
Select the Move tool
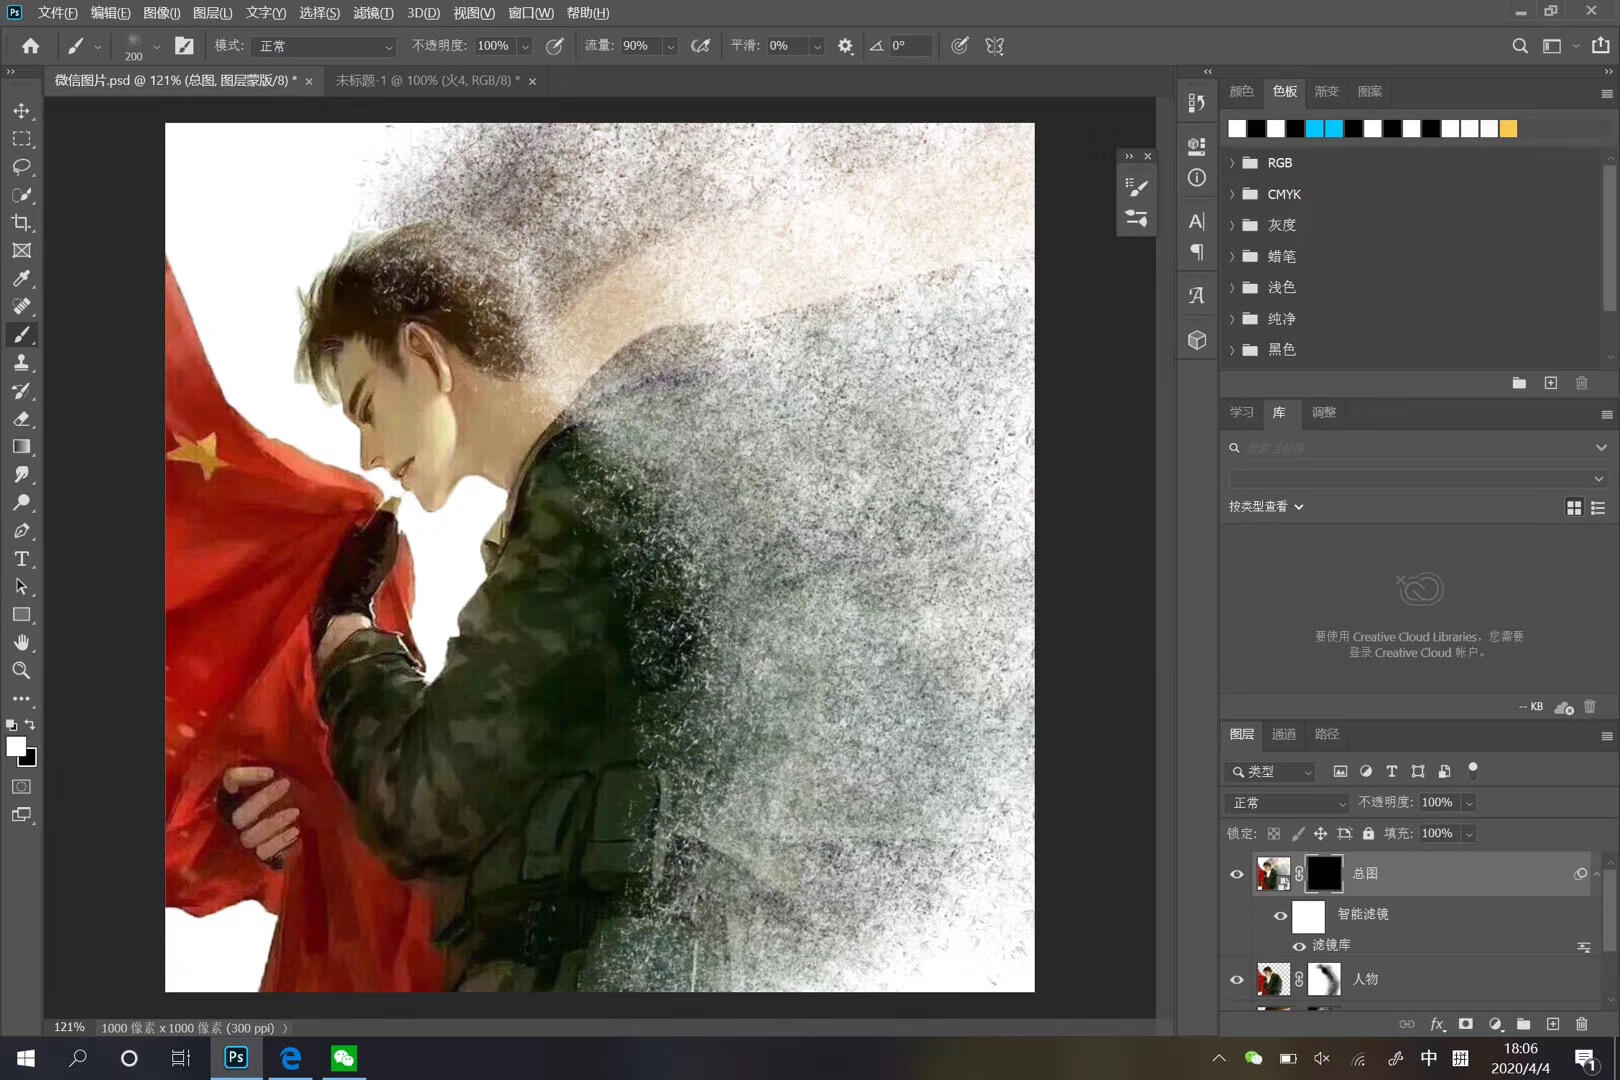point(21,111)
